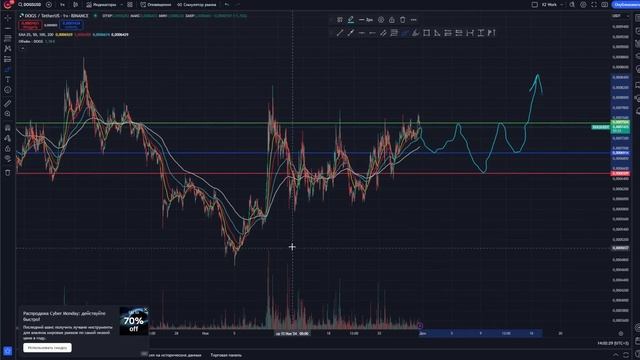Viewport: 640px width, 360px height.
Task: Click the redo arrow in top toolbar
Action: (238, 4)
